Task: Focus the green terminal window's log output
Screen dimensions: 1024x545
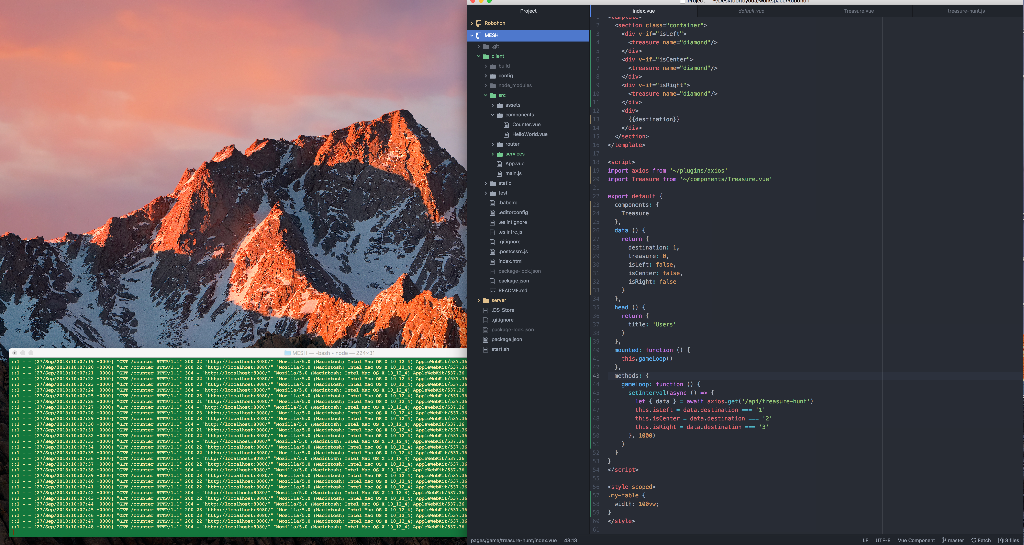Action: pos(238,446)
